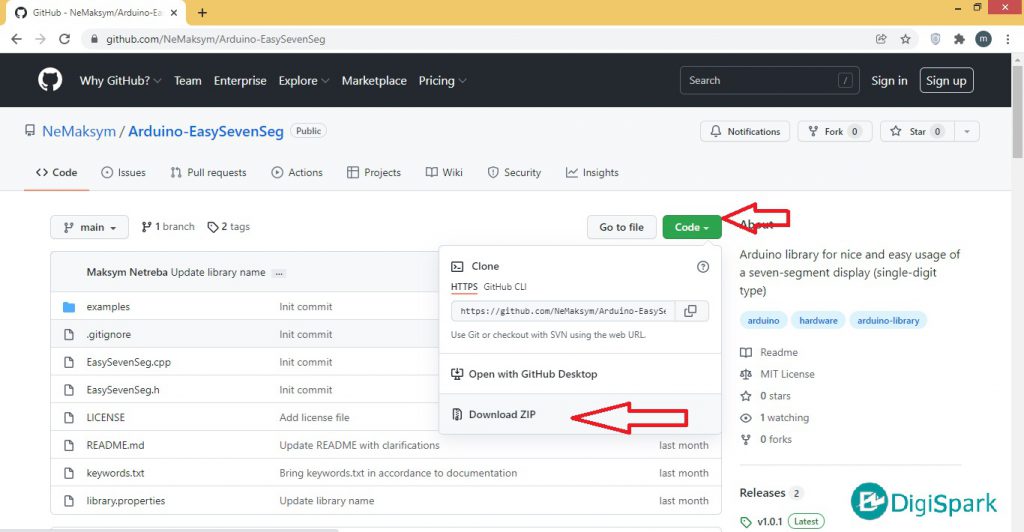Open the green Code dropdown button
Screen dimensions: 1024x532
point(691,227)
